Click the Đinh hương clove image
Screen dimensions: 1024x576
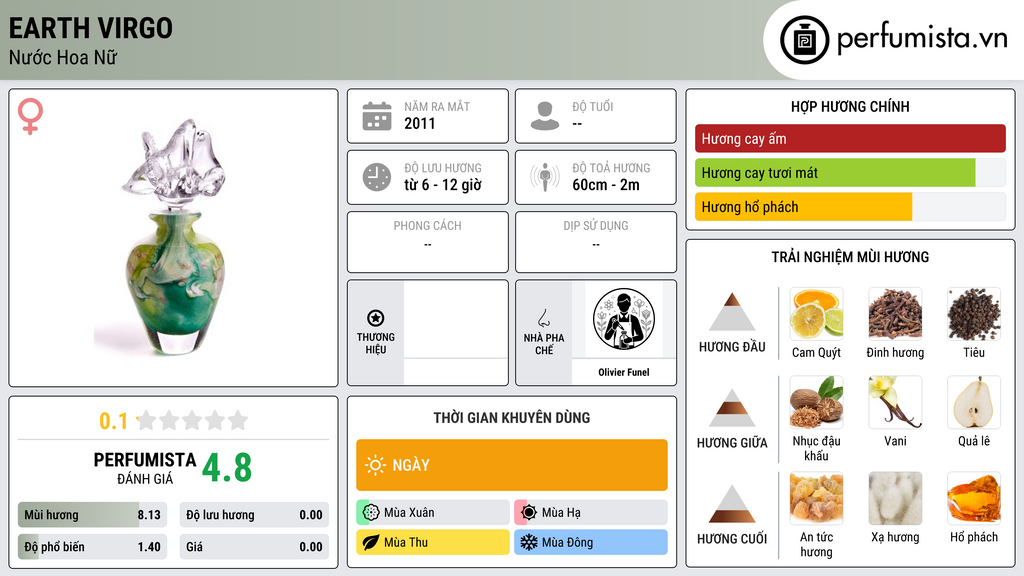click(895, 314)
